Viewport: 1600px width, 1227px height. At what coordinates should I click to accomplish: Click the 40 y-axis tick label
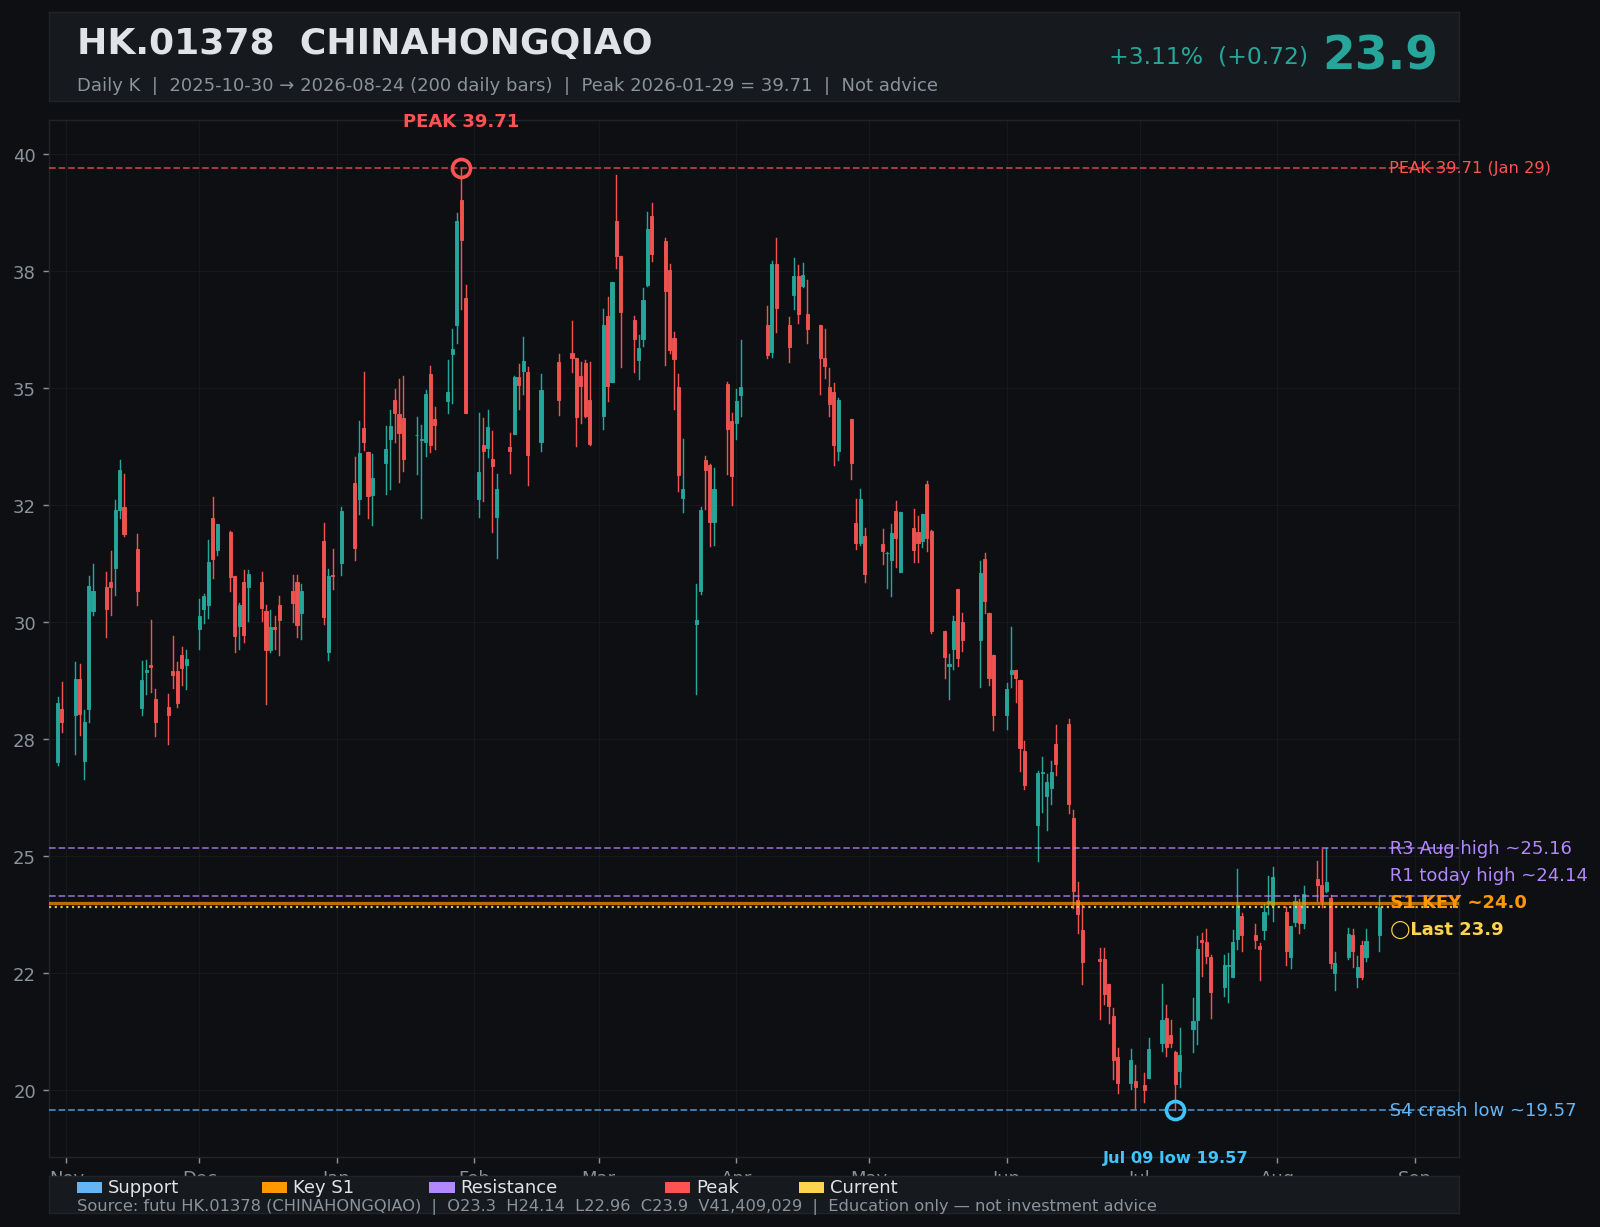pos(25,155)
